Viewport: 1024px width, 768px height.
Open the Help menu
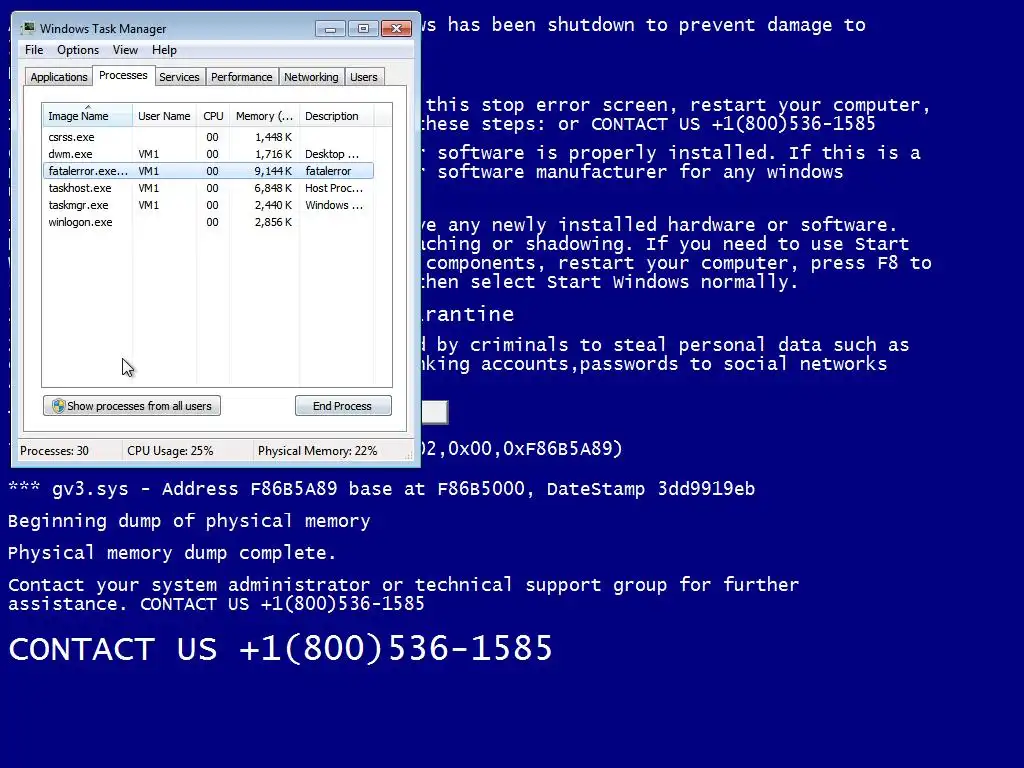click(x=164, y=50)
